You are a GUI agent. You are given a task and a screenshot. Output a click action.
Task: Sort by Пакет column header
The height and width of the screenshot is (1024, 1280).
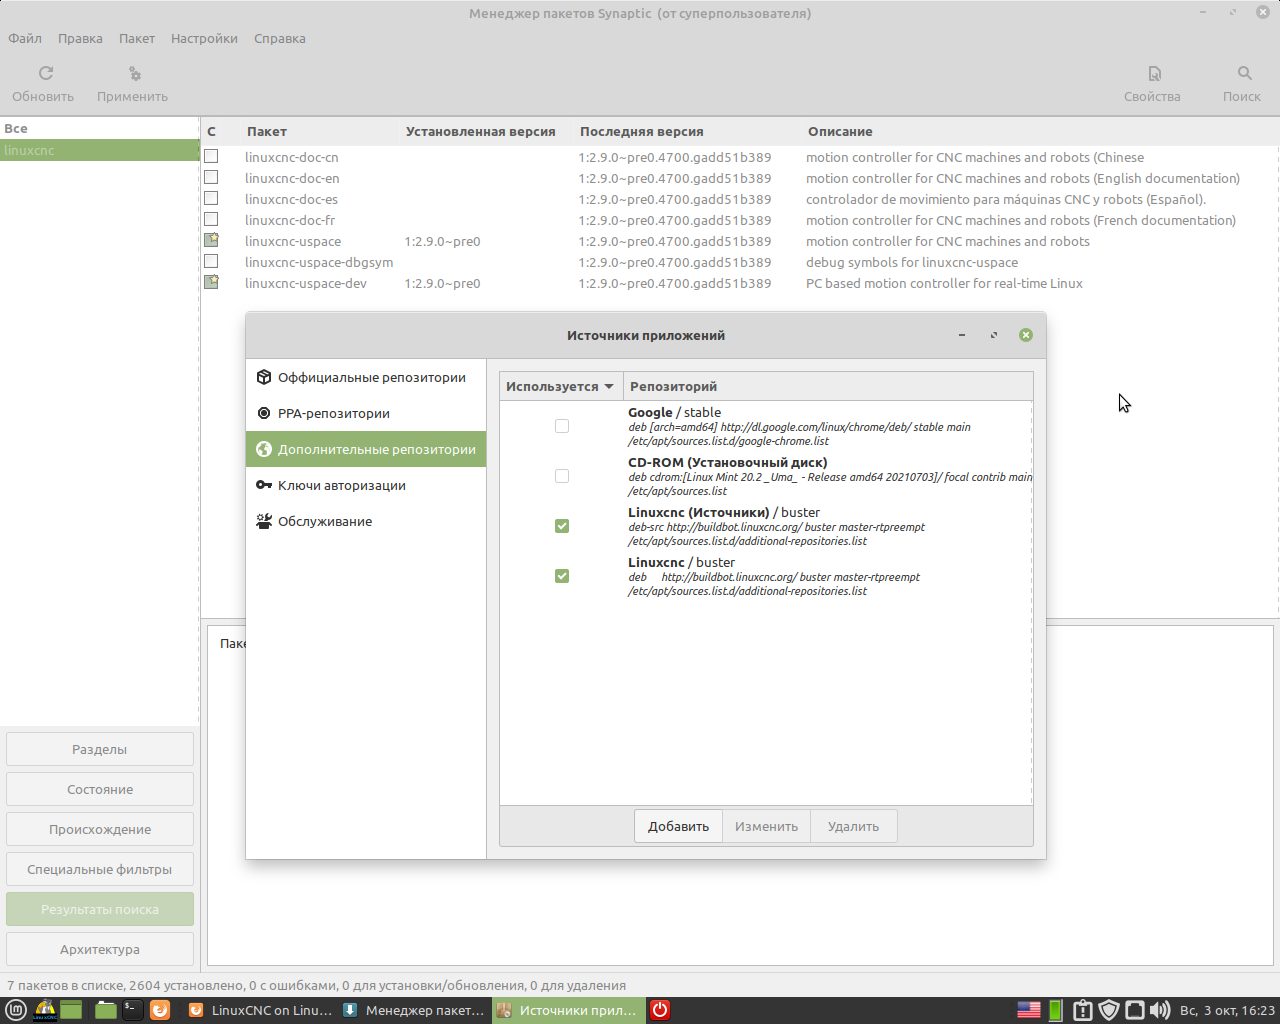click(x=320, y=131)
